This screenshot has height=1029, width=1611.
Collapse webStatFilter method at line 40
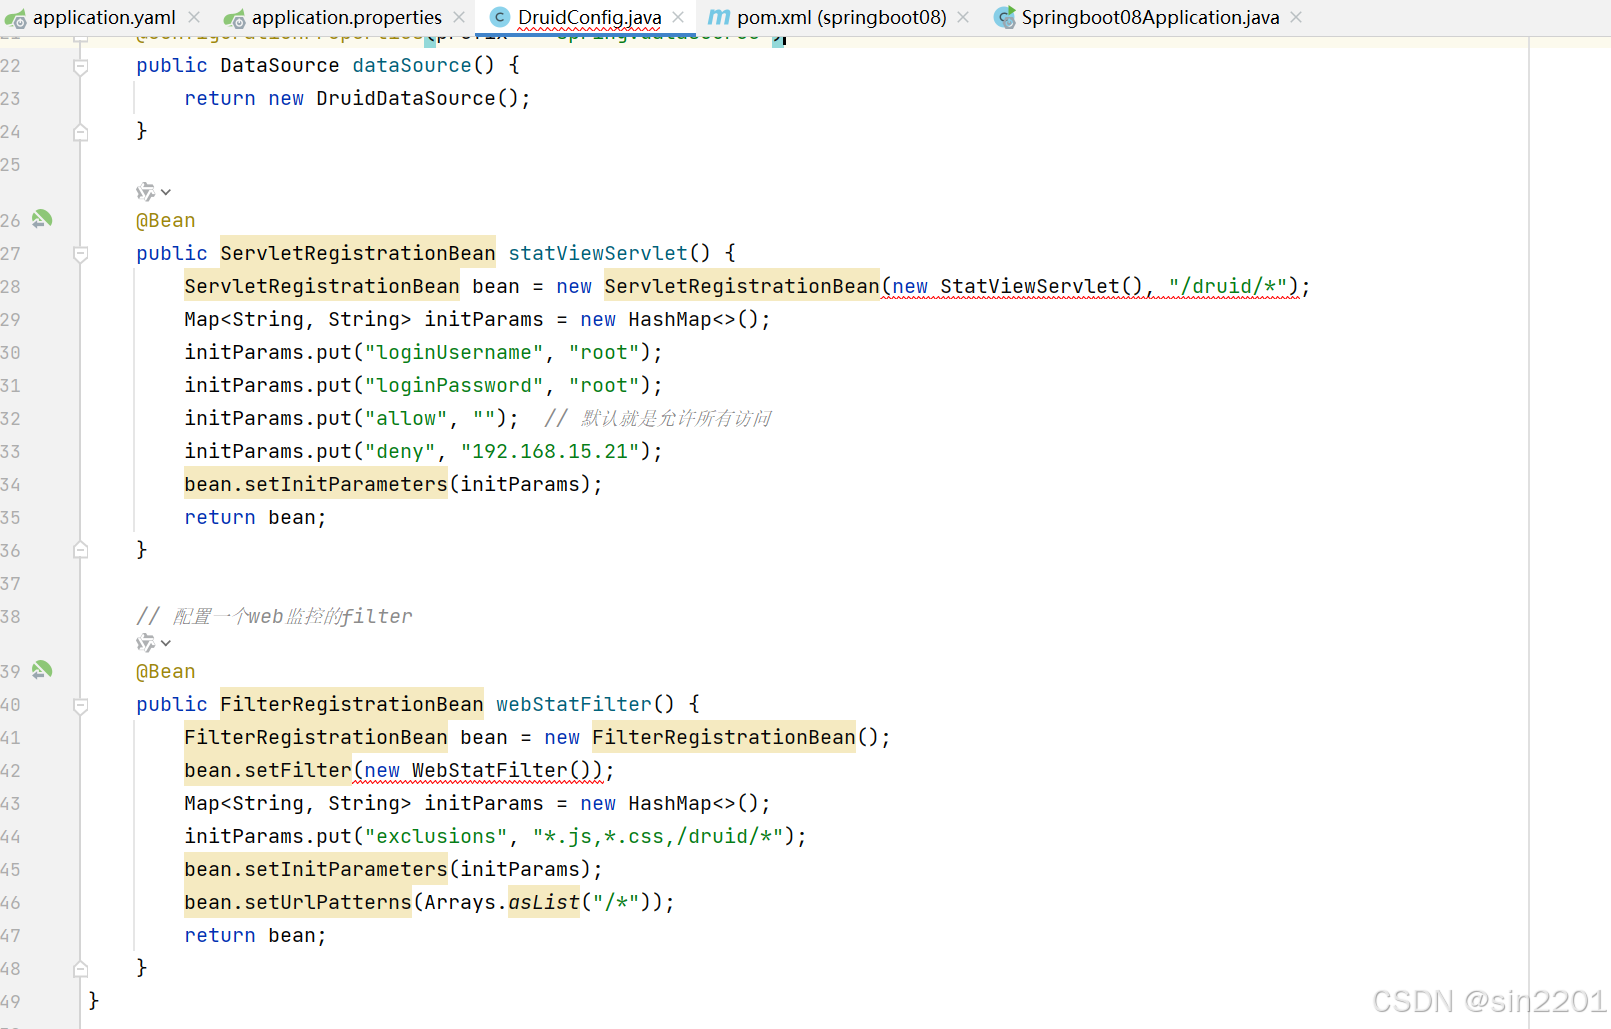click(81, 705)
